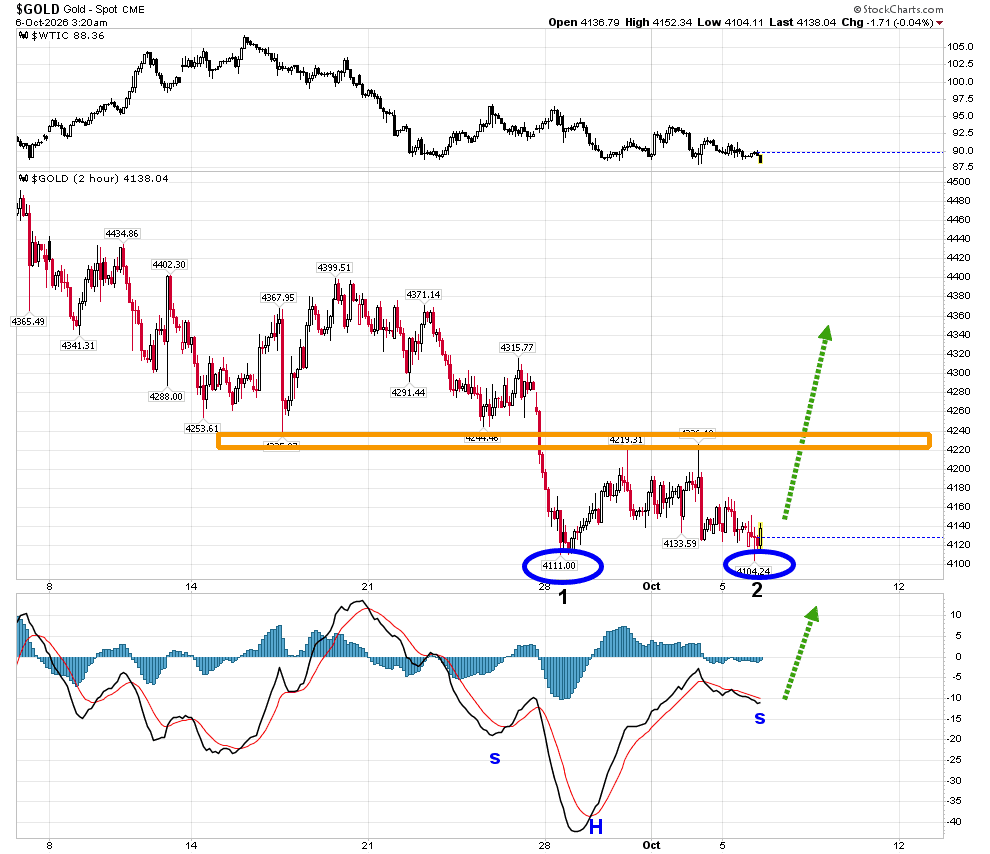Click the Last 4138.04 value in the header
990x854 pixels.
pos(802,22)
